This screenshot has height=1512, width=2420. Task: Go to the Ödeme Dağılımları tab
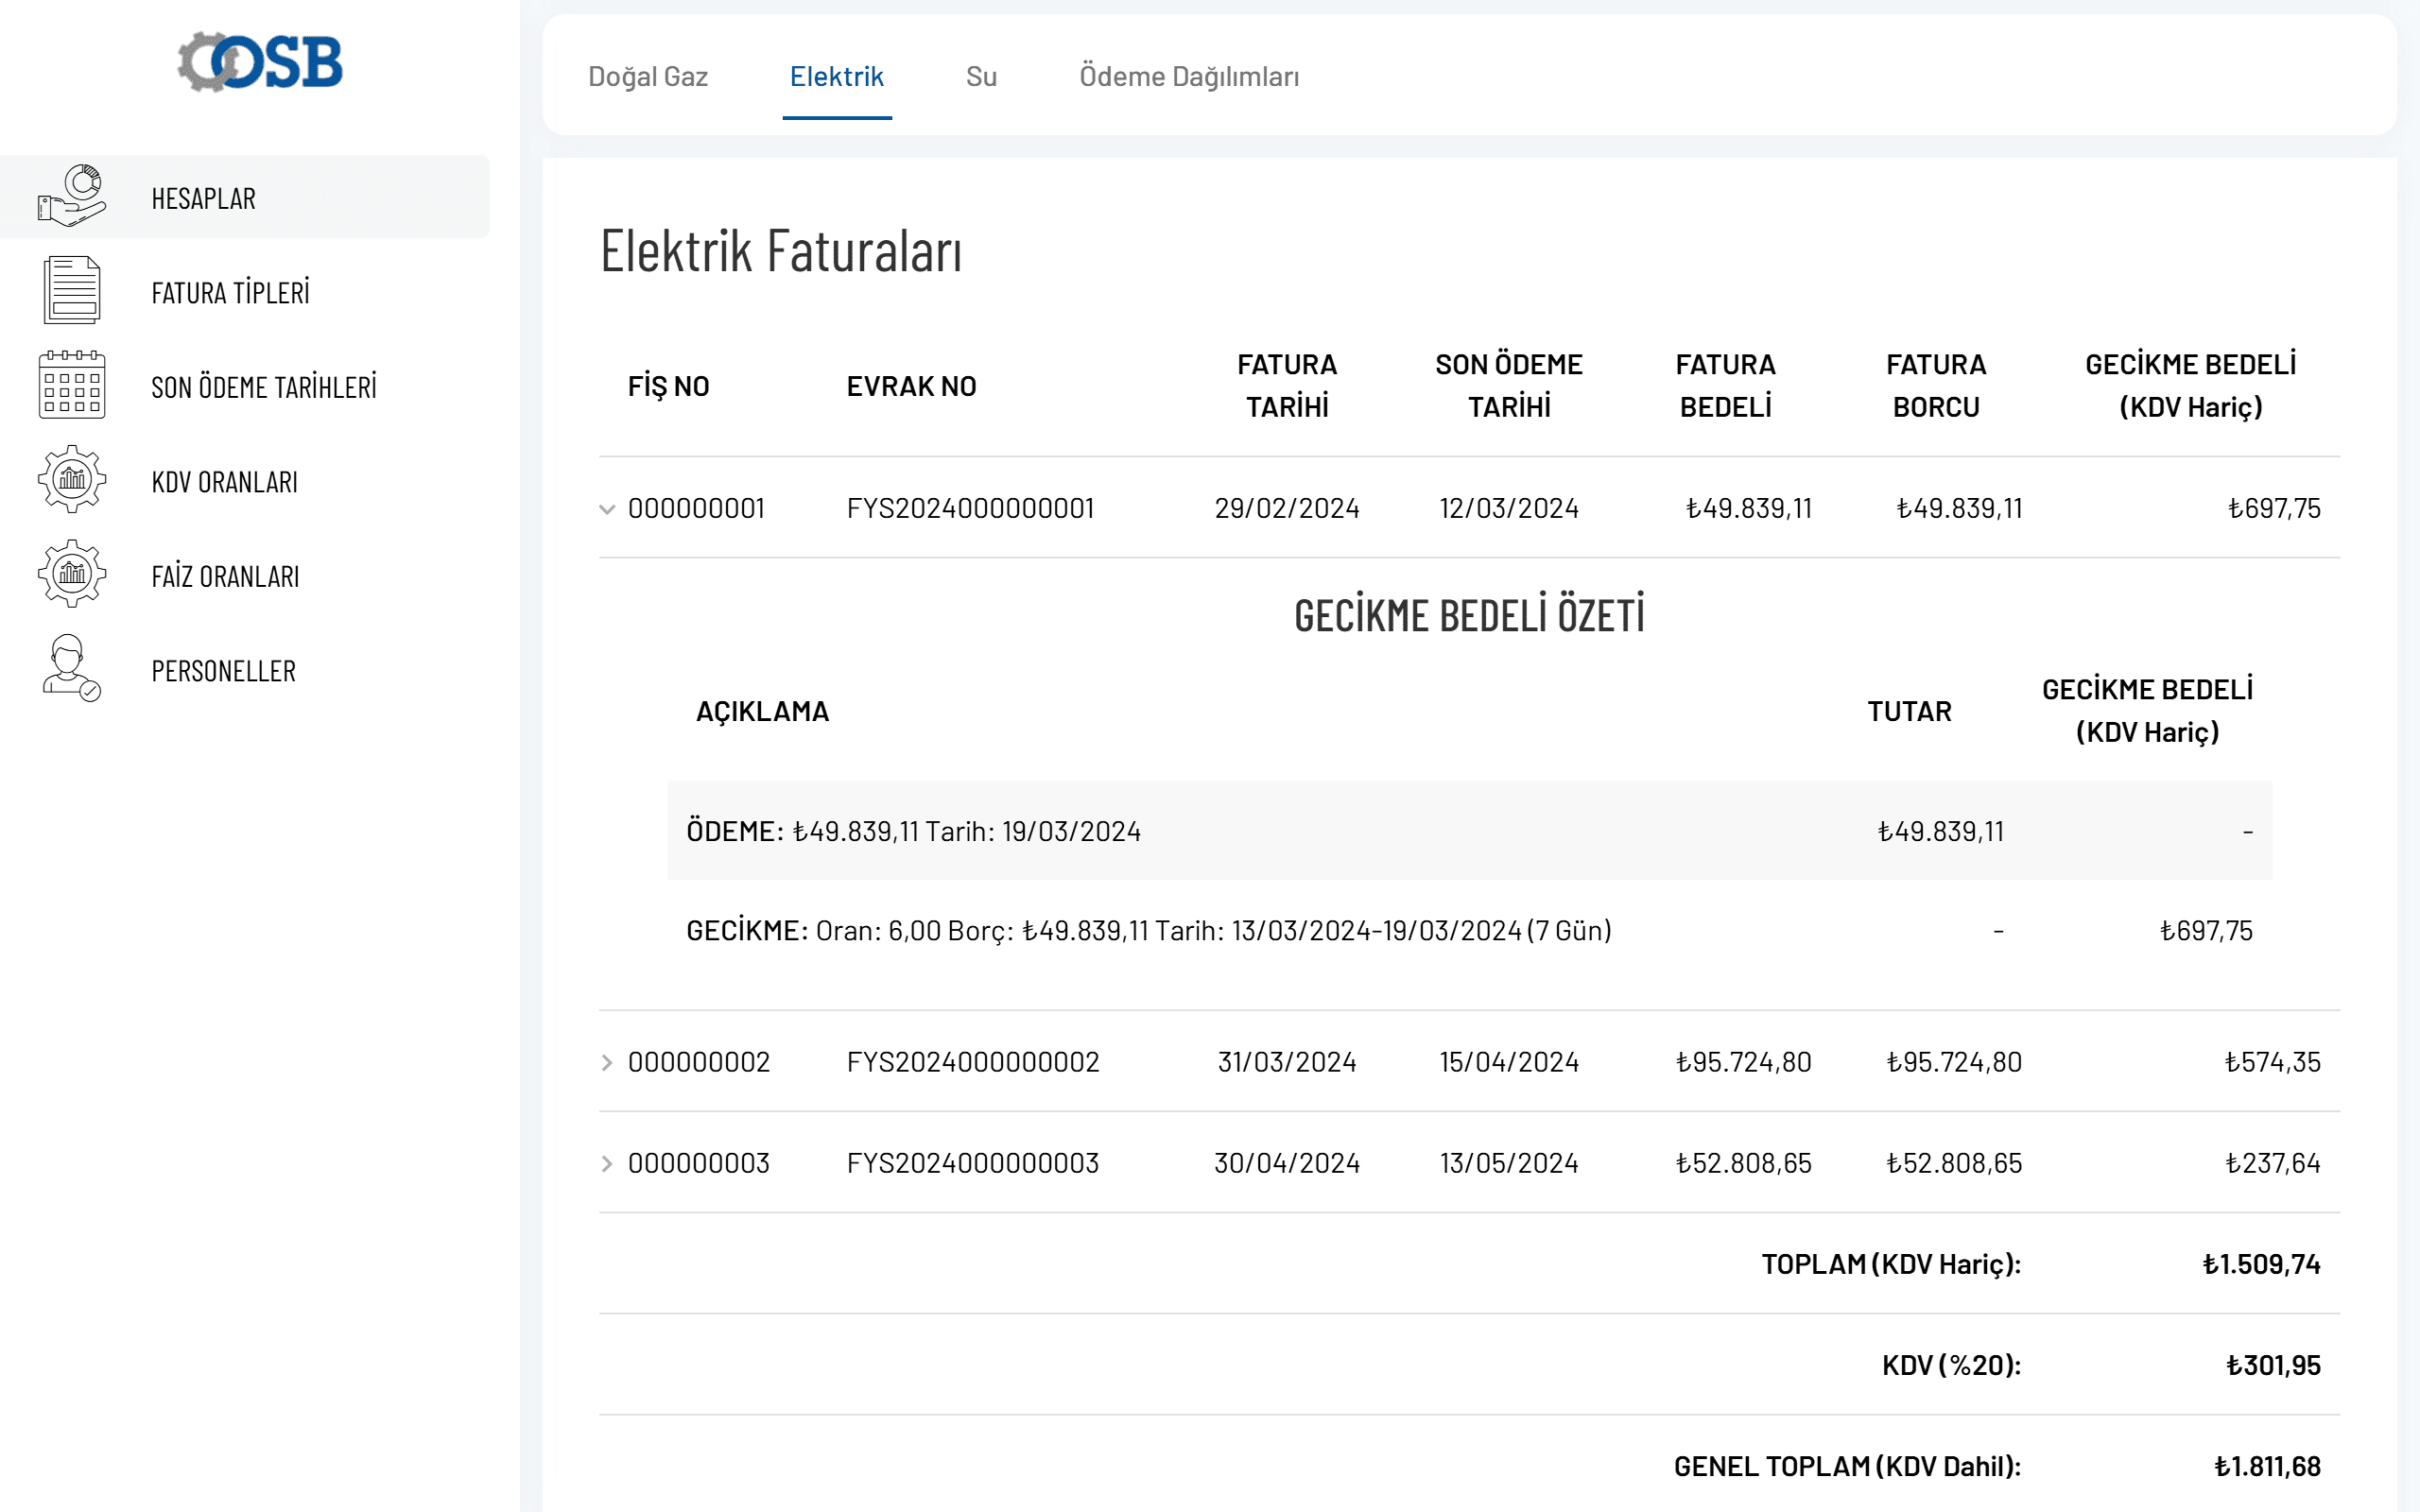coord(1189,77)
